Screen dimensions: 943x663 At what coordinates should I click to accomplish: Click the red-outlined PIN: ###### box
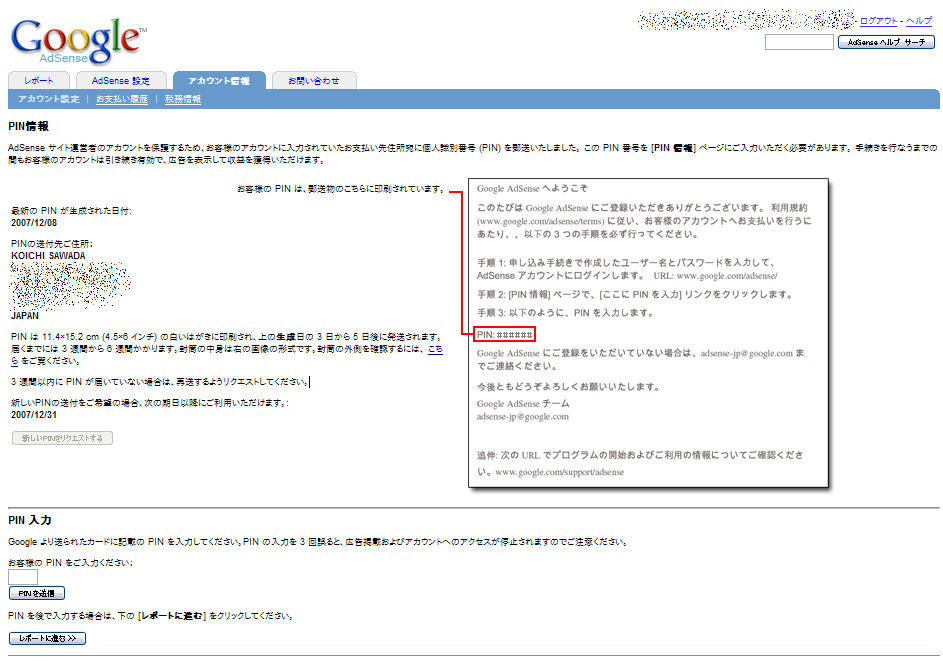point(505,334)
